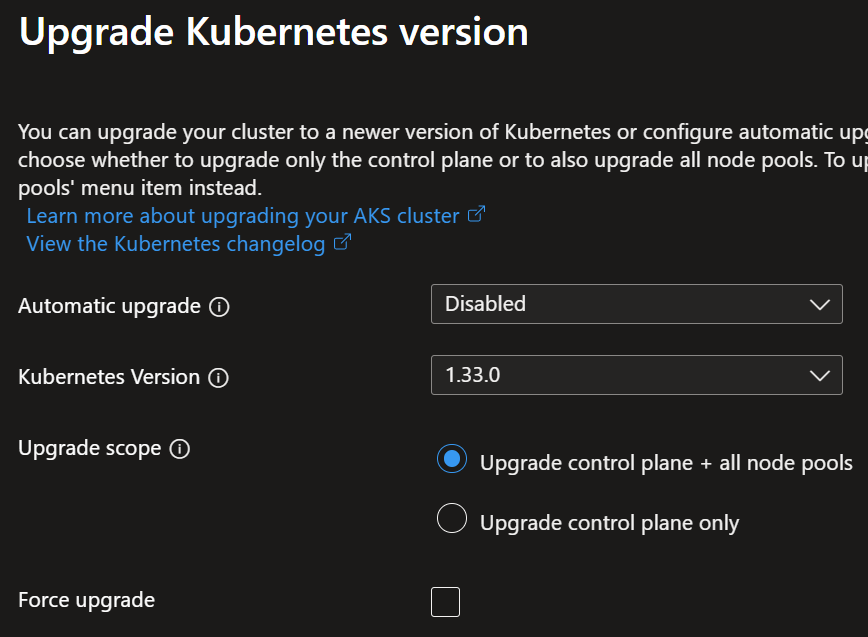
Task: Open 'View the Kubernetes changelog' link
Action: tap(176, 244)
